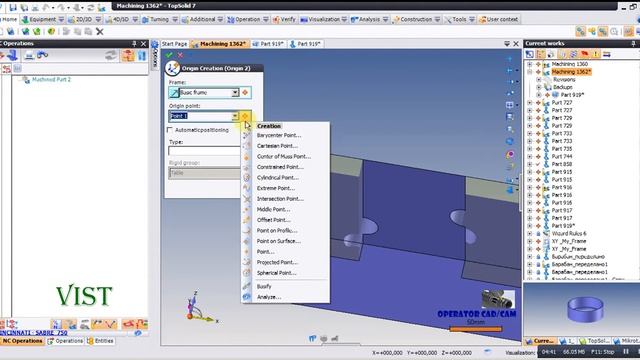Click the blue arrows icon in Current works toolbar
The width and height of the screenshot is (640, 360).
607,54
